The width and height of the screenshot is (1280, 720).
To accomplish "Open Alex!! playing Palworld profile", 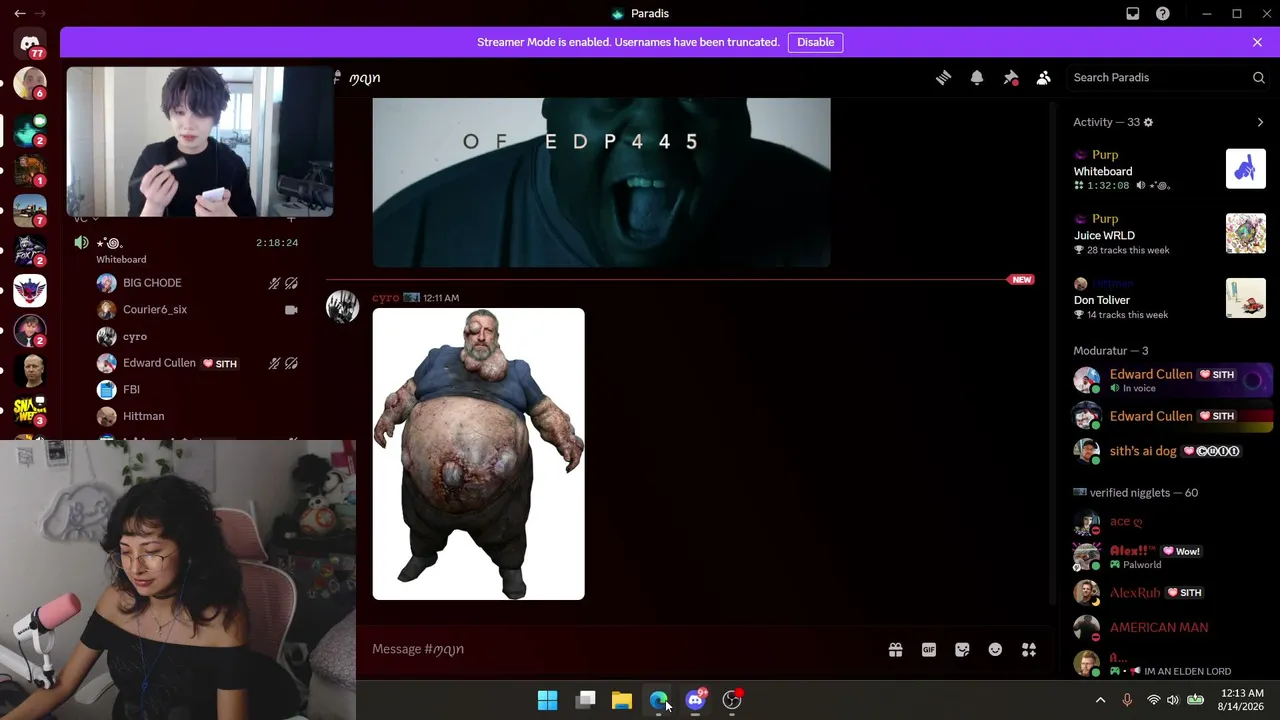I will click(x=1169, y=557).
